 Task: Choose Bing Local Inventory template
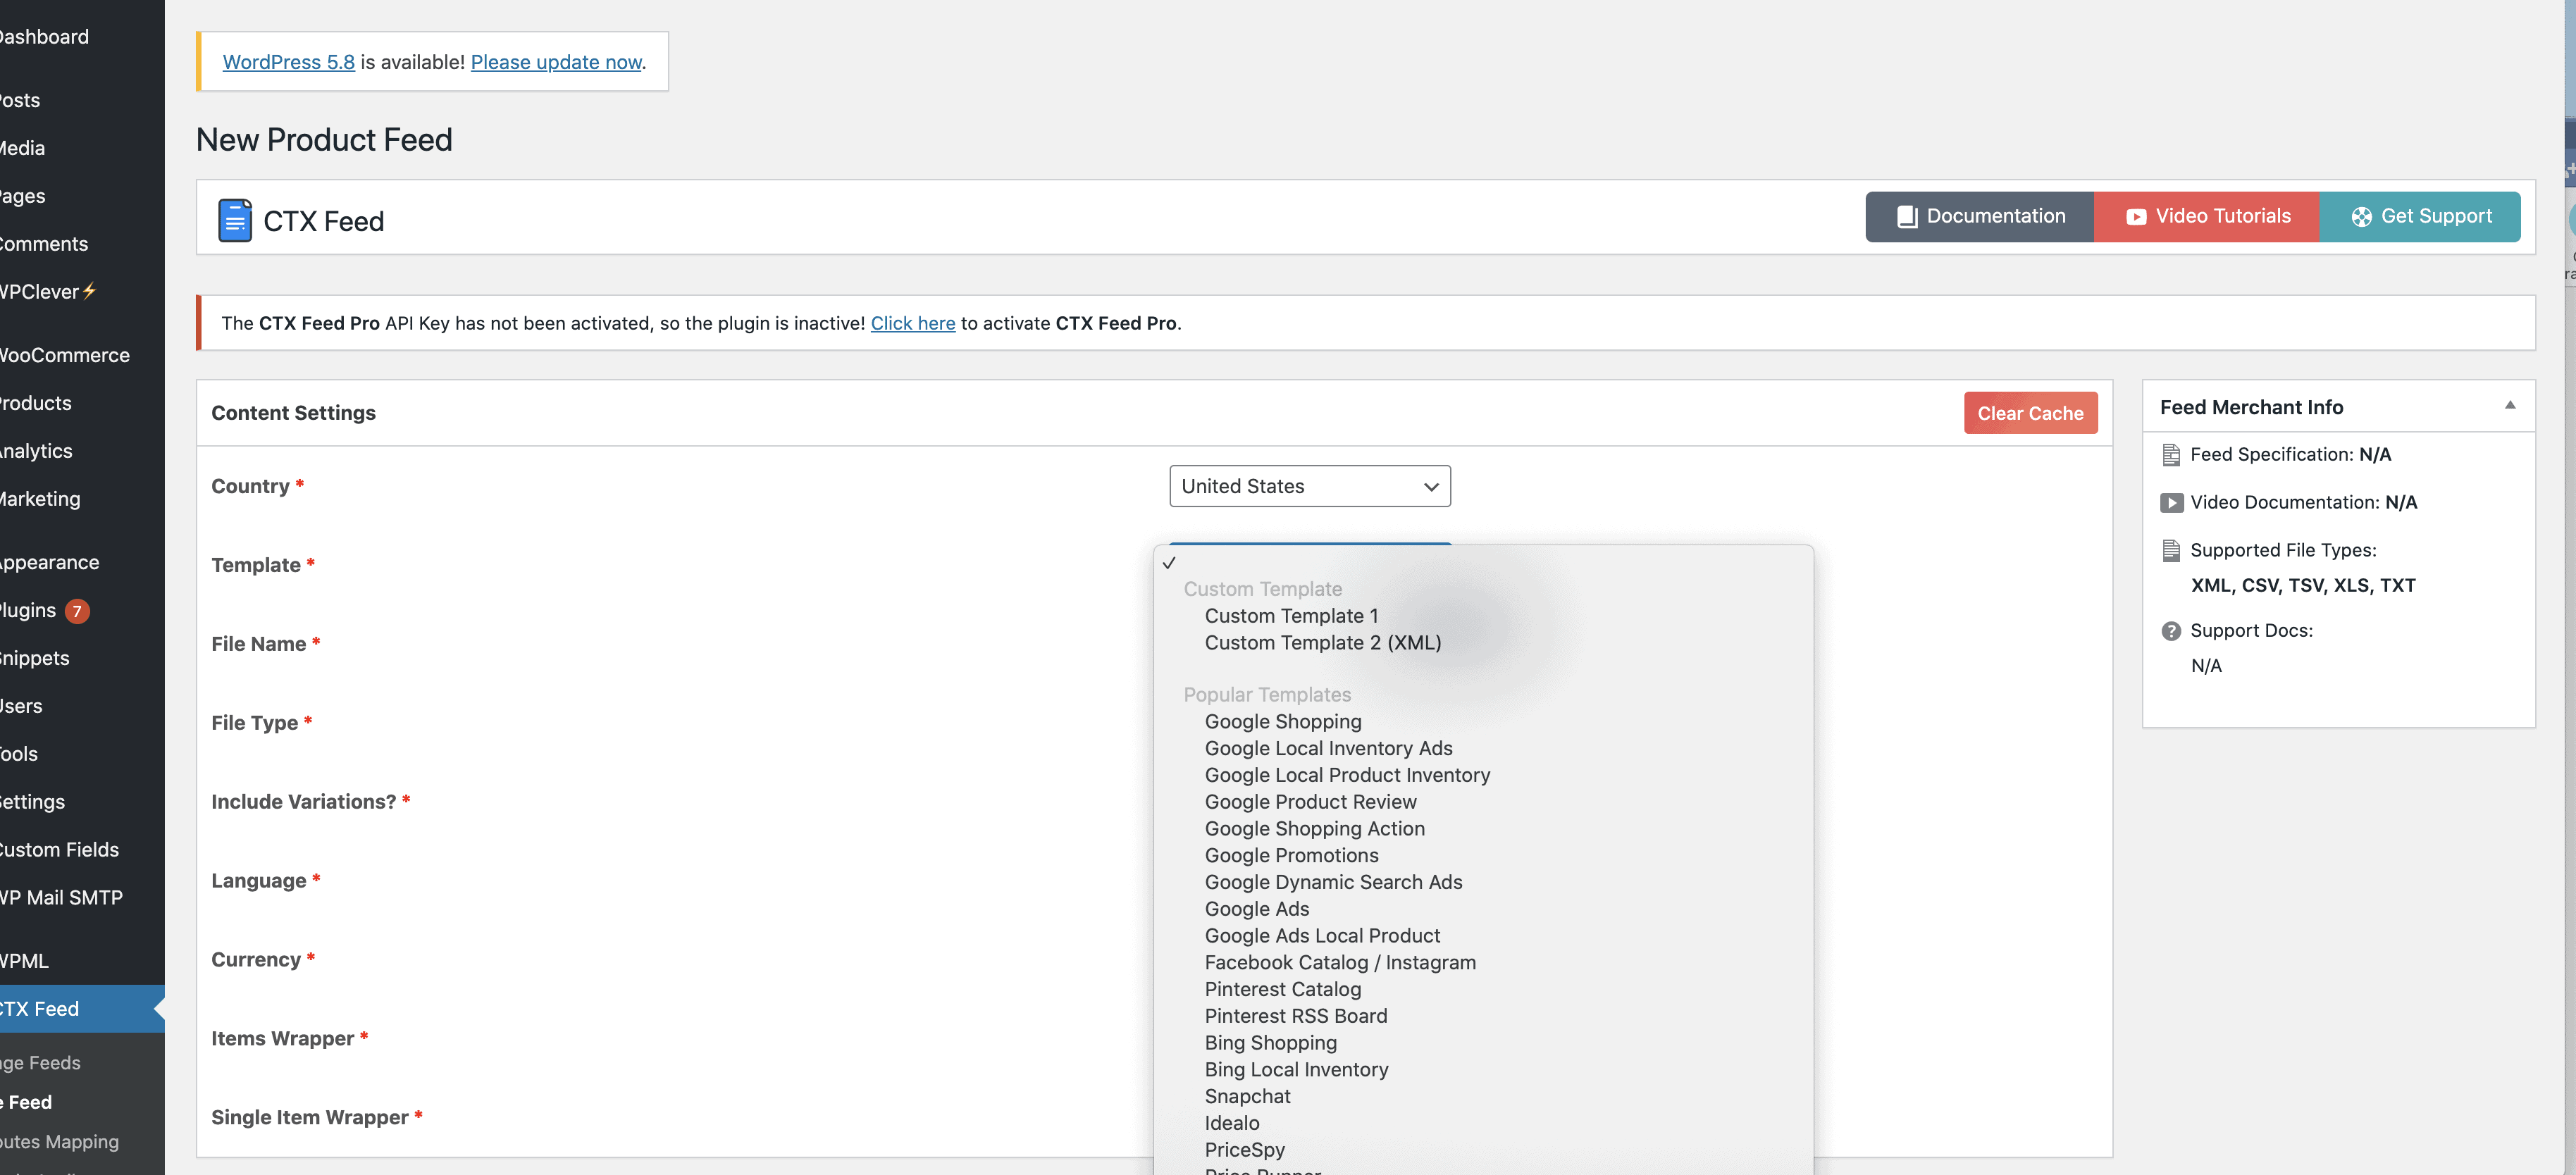pos(1296,1070)
